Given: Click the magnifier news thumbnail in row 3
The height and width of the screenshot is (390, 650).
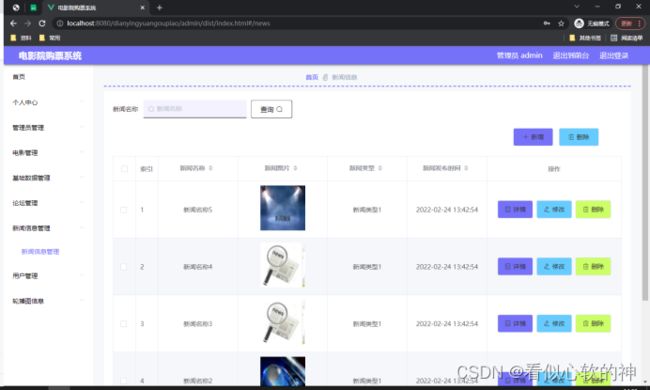Looking at the screenshot, I should pos(283,322).
